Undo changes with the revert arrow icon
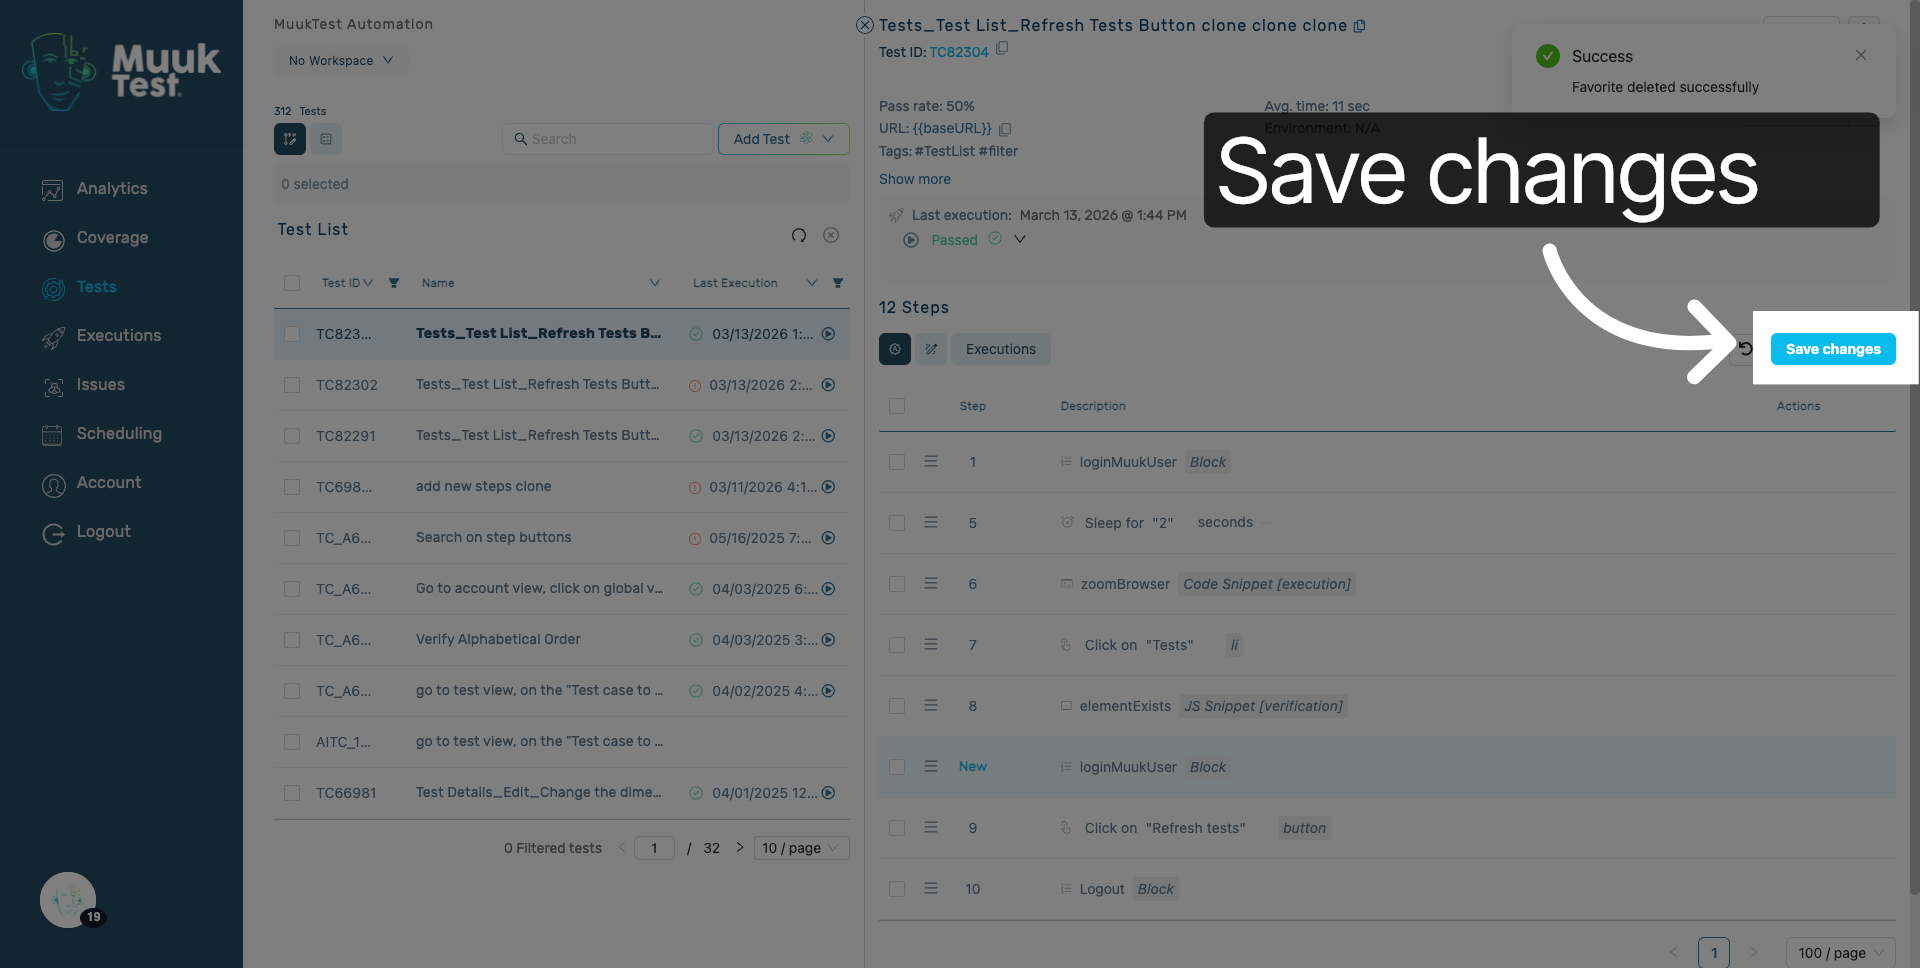This screenshot has height=968, width=1920. click(x=1745, y=349)
